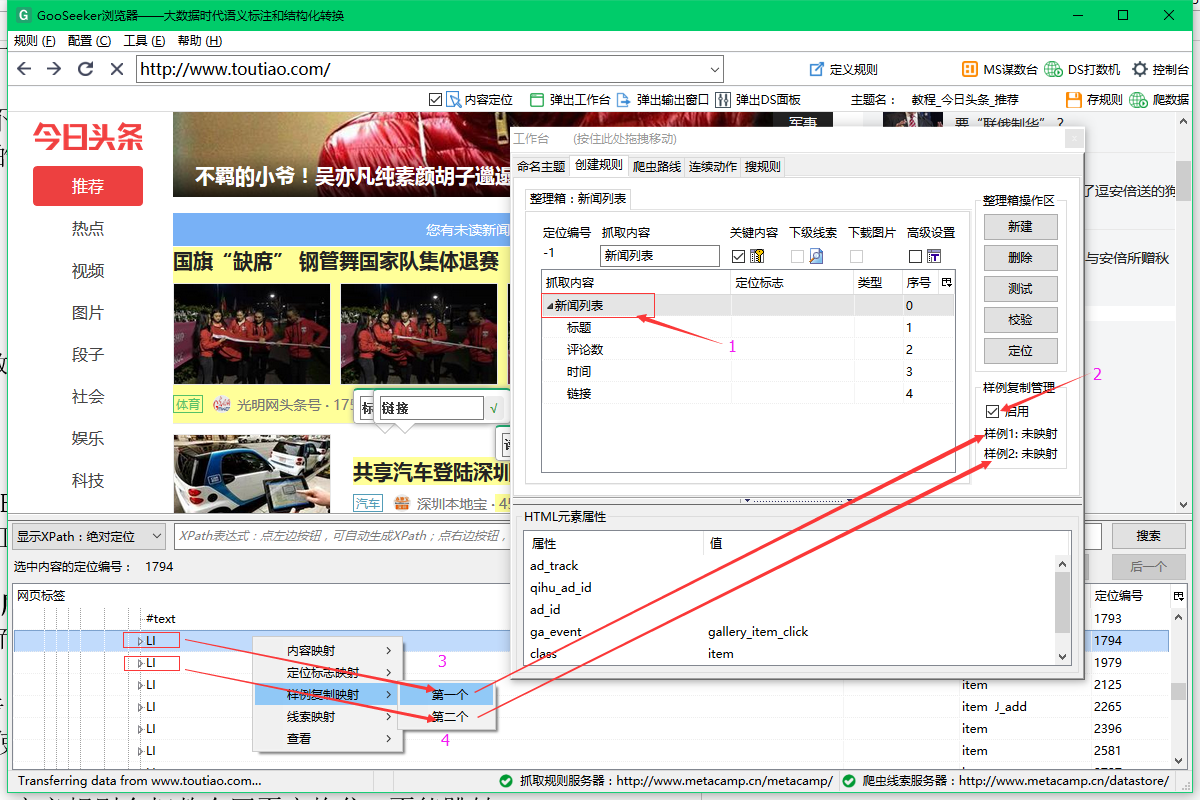The image size is (1200, 800).
Task: Toggle the 下级线索 checkbox
Action: [x=797, y=256]
